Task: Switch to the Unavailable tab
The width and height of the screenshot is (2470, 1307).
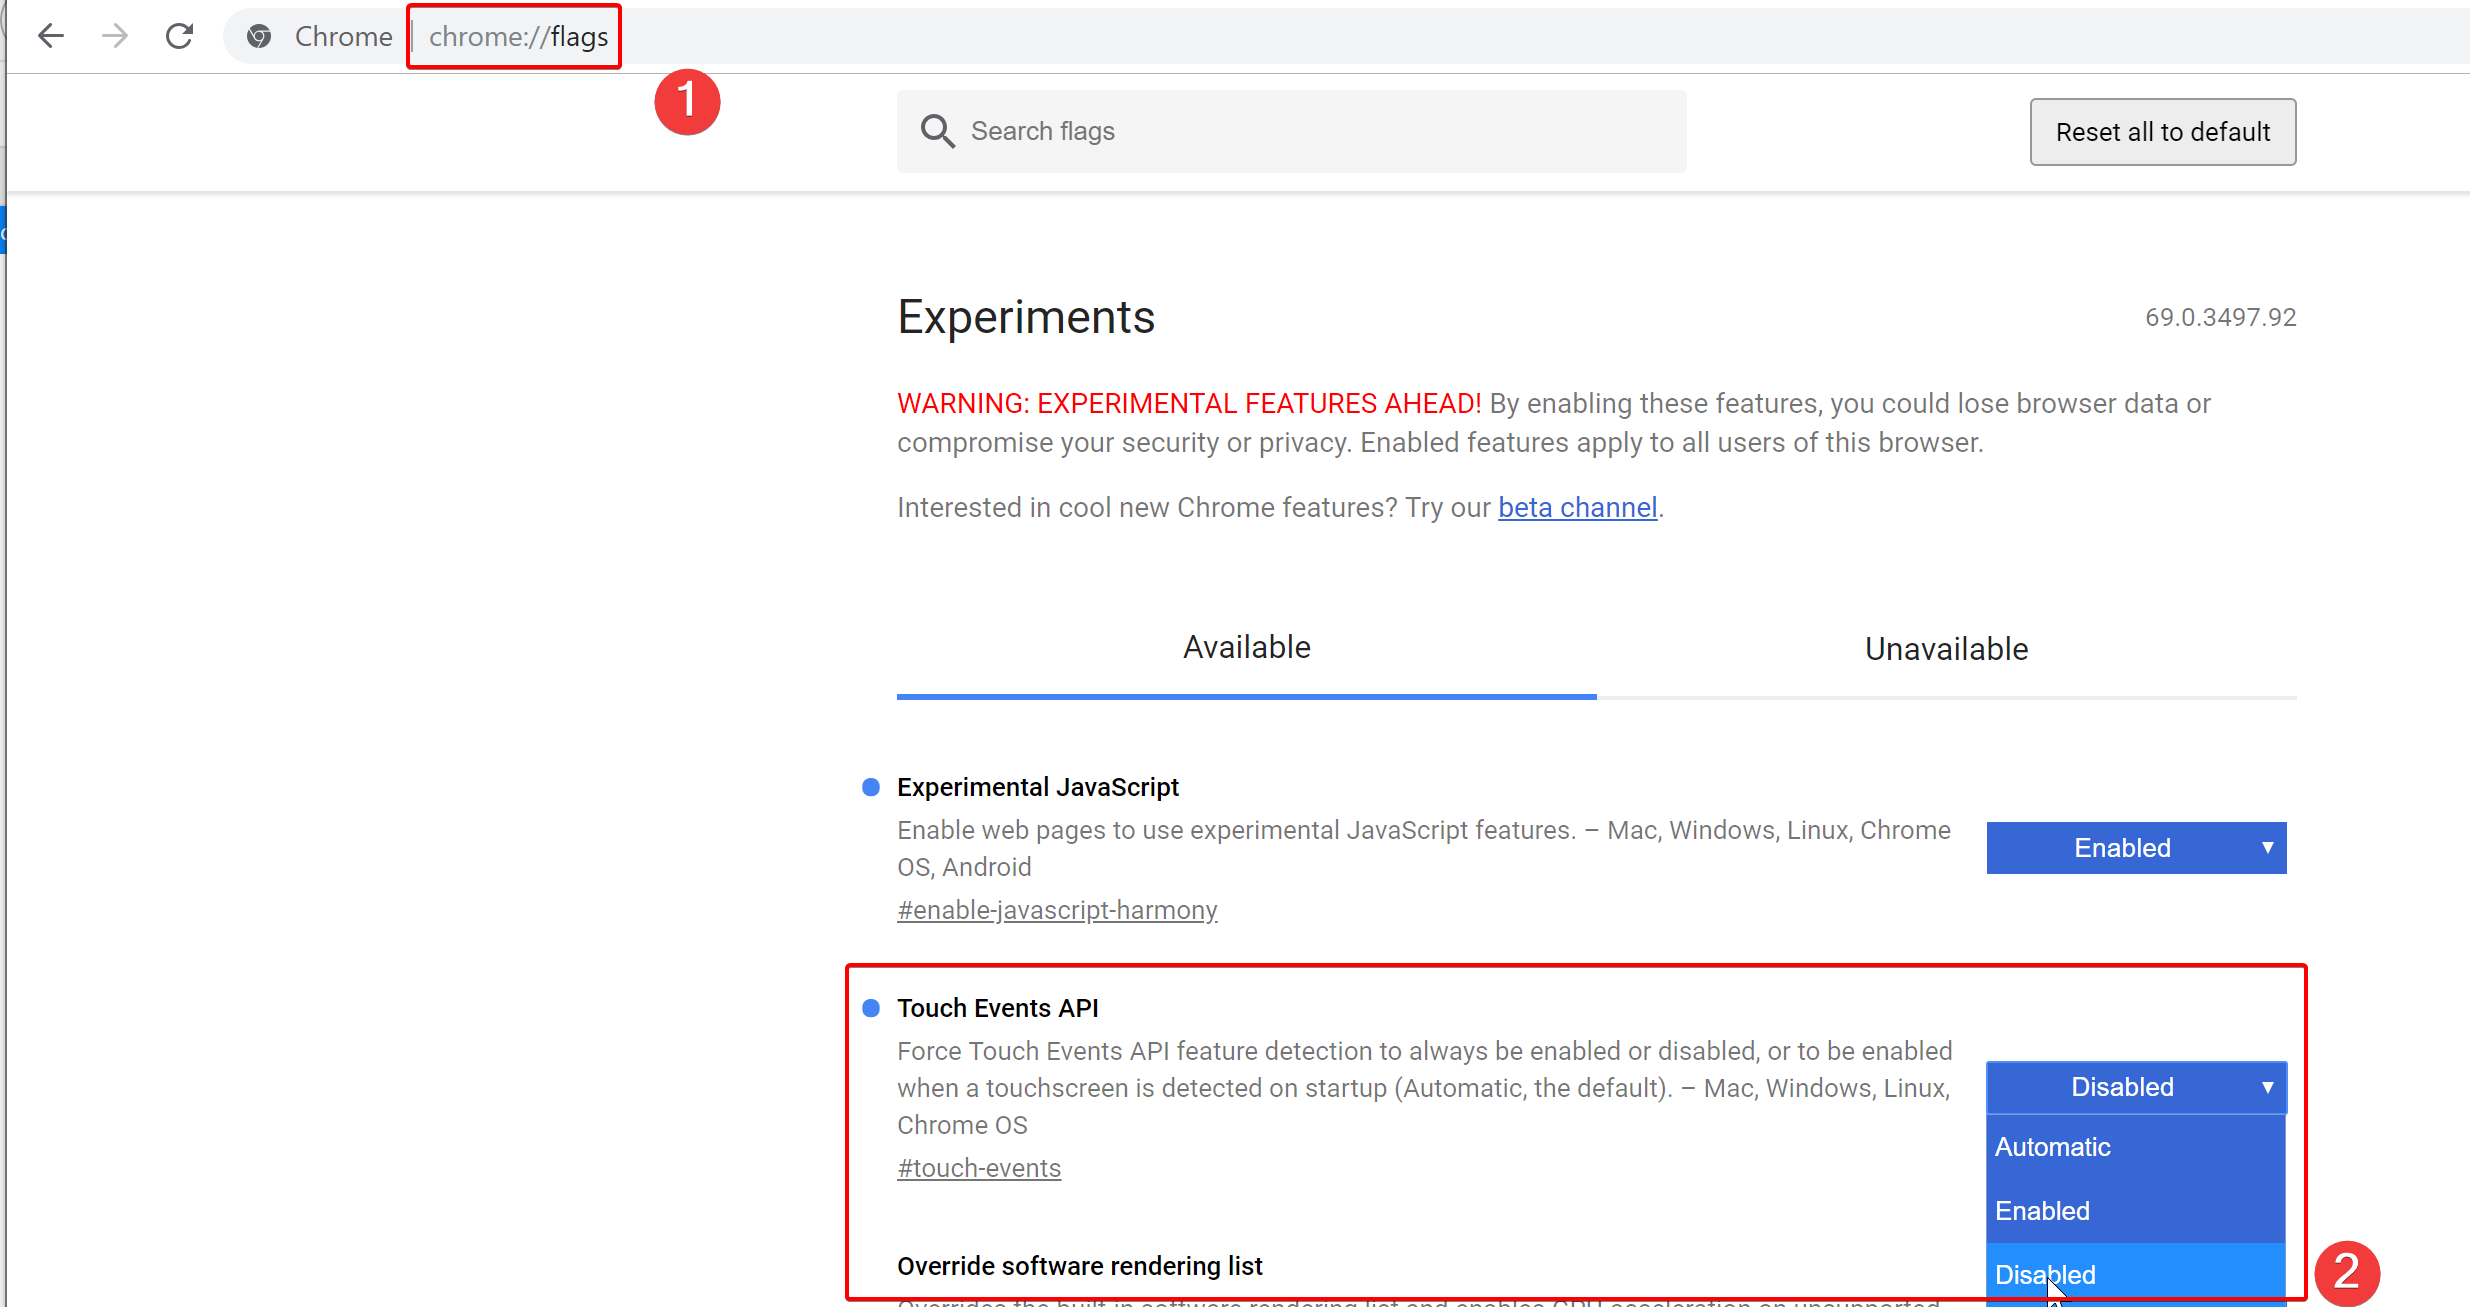Action: [1946, 649]
